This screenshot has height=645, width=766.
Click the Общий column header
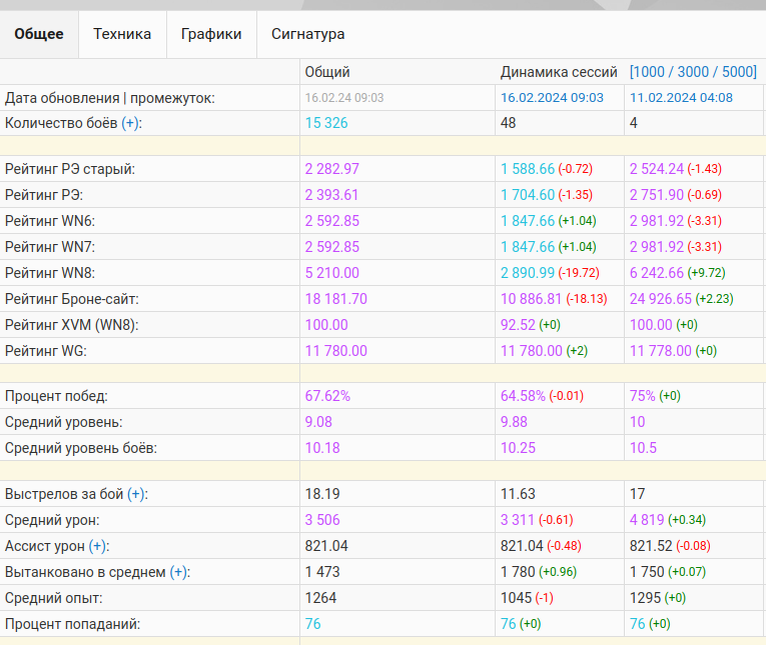click(x=327, y=72)
